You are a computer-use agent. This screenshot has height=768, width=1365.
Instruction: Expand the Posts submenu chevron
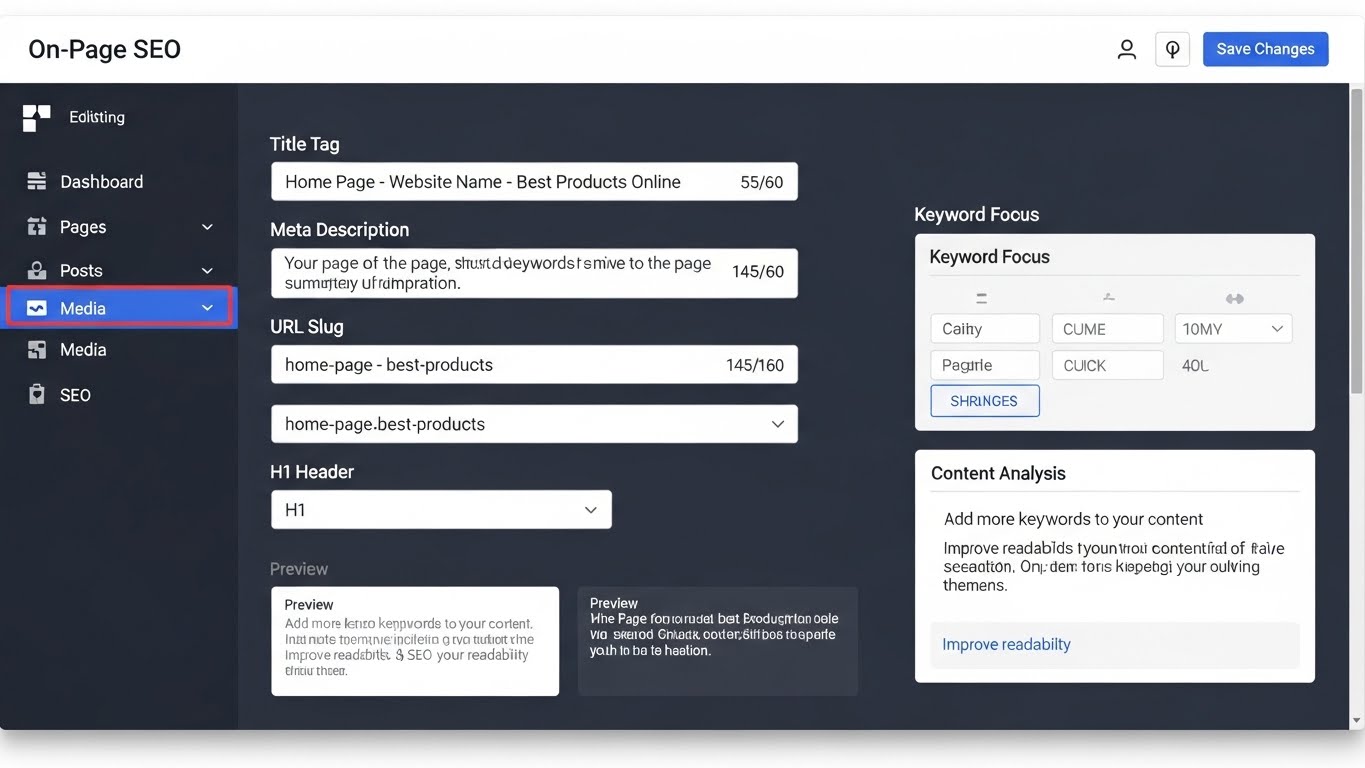point(207,270)
